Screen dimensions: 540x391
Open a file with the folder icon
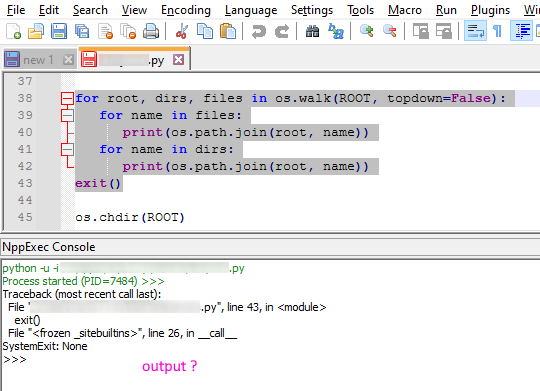36,31
